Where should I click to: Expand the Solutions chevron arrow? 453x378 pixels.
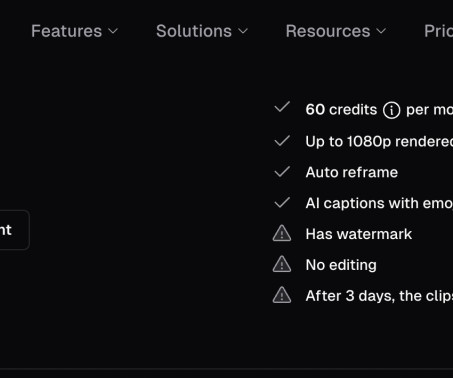(243, 31)
